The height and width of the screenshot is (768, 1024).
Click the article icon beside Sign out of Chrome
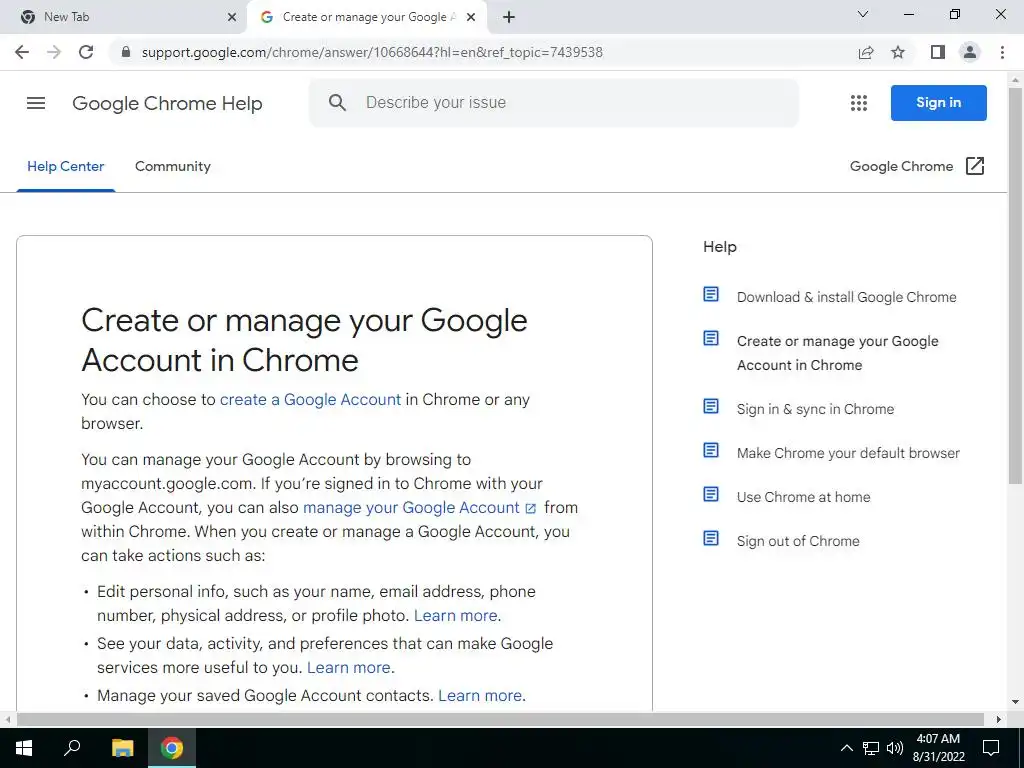(x=711, y=538)
